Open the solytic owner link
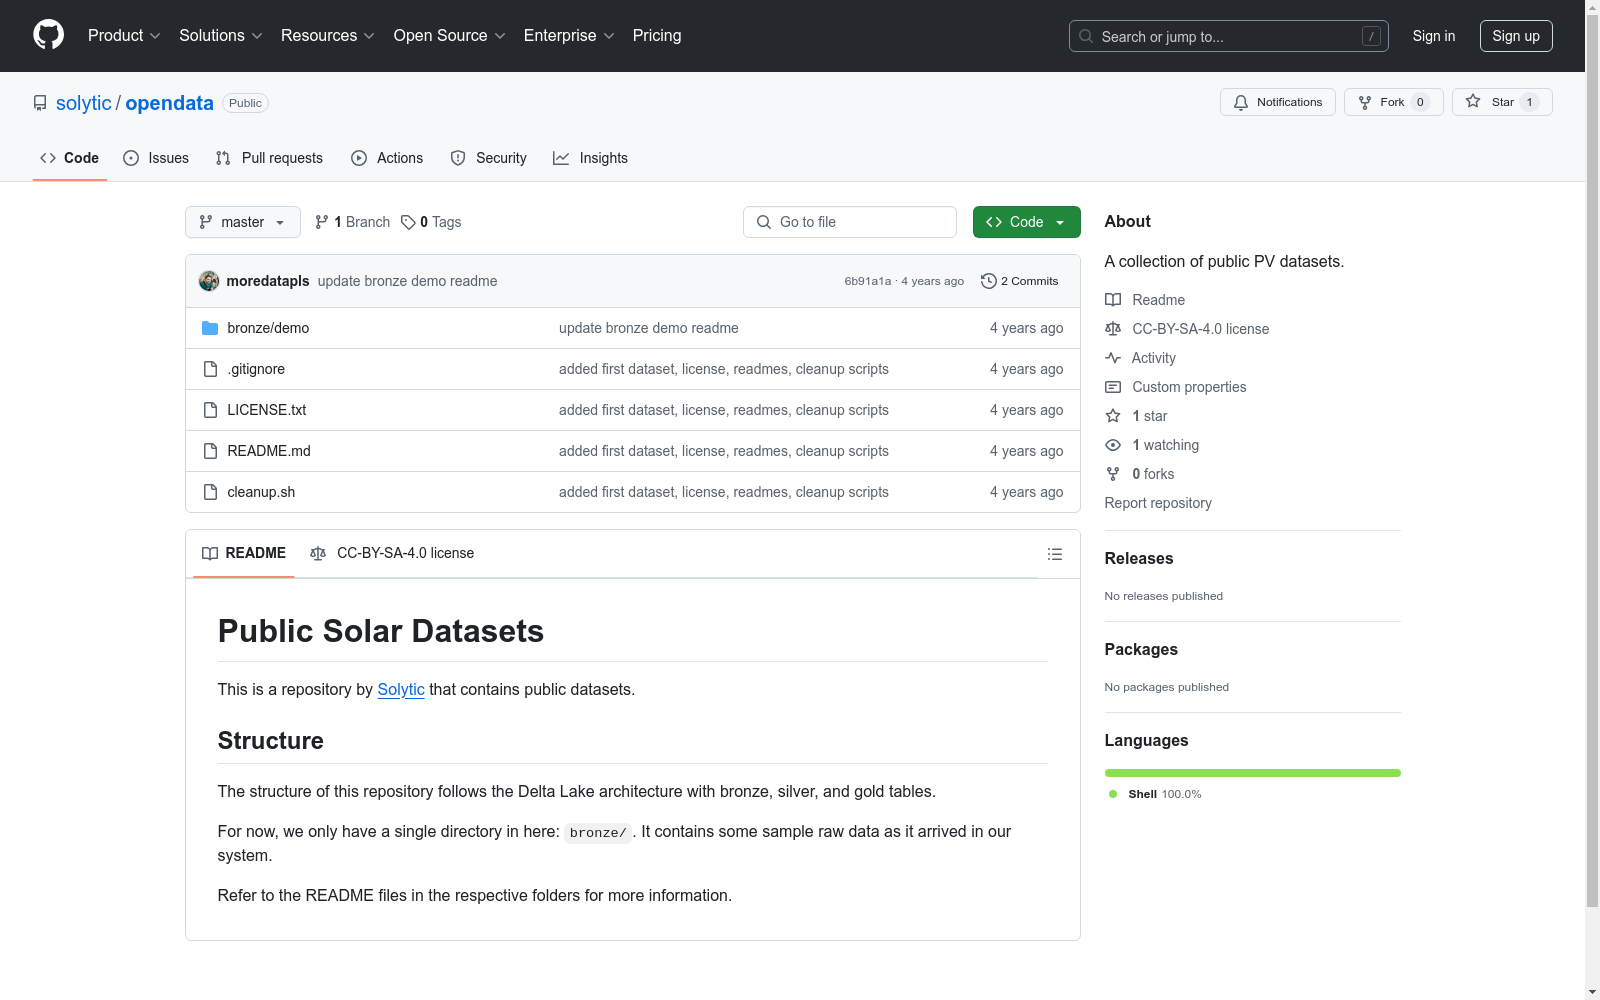1600x1000 pixels. [84, 103]
